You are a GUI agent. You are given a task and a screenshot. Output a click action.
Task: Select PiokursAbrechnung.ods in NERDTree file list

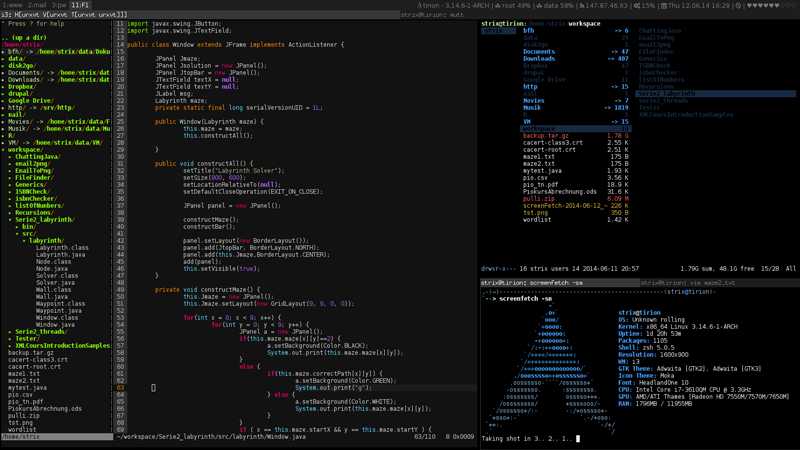pyautogui.click(x=44, y=409)
